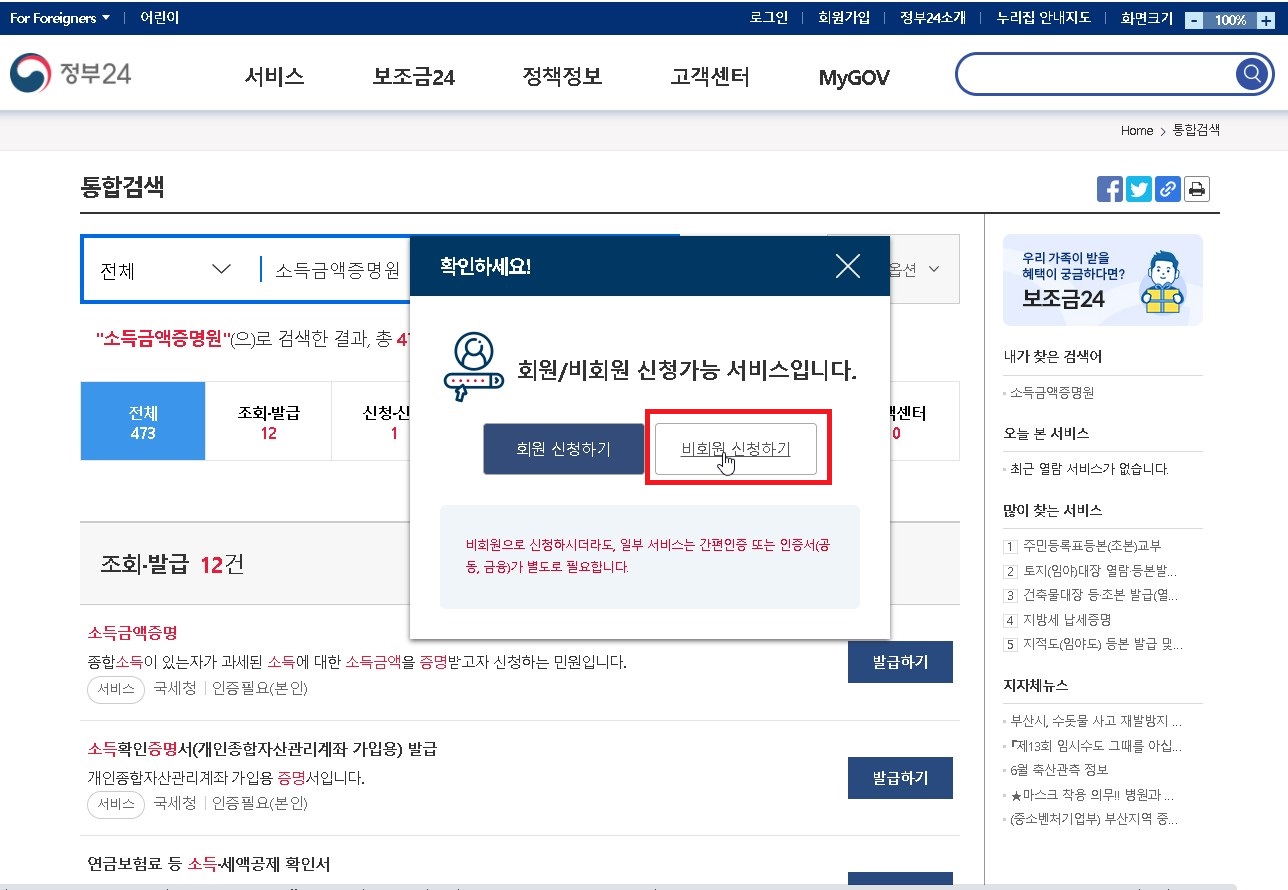
Task: Click the 통합검색 breadcrumb text
Action: point(1196,131)
